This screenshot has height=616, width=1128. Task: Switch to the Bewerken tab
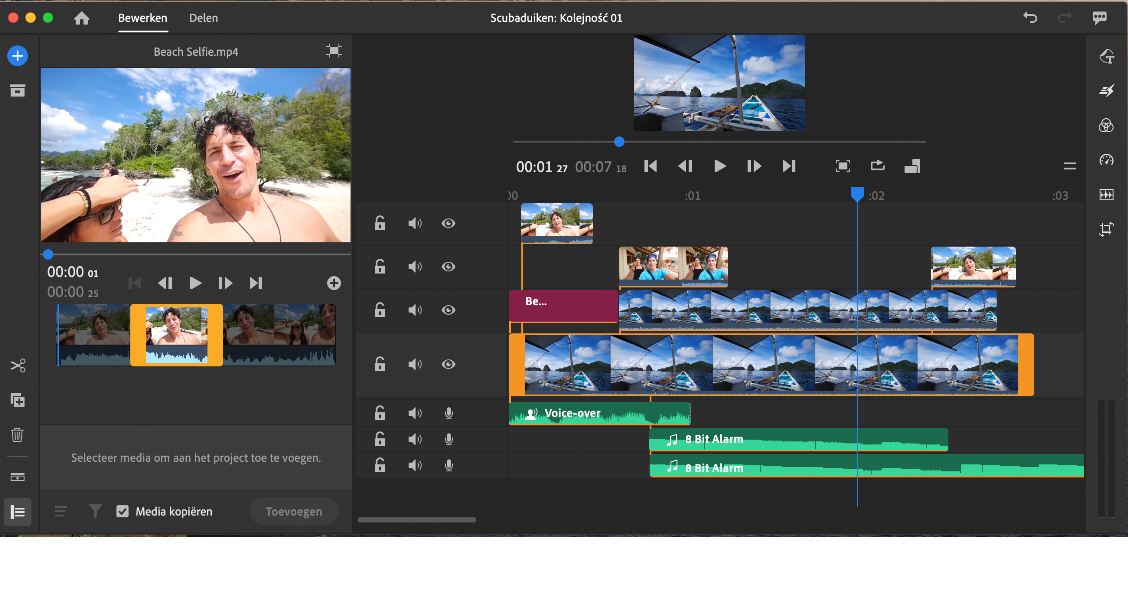click(143, 18)
